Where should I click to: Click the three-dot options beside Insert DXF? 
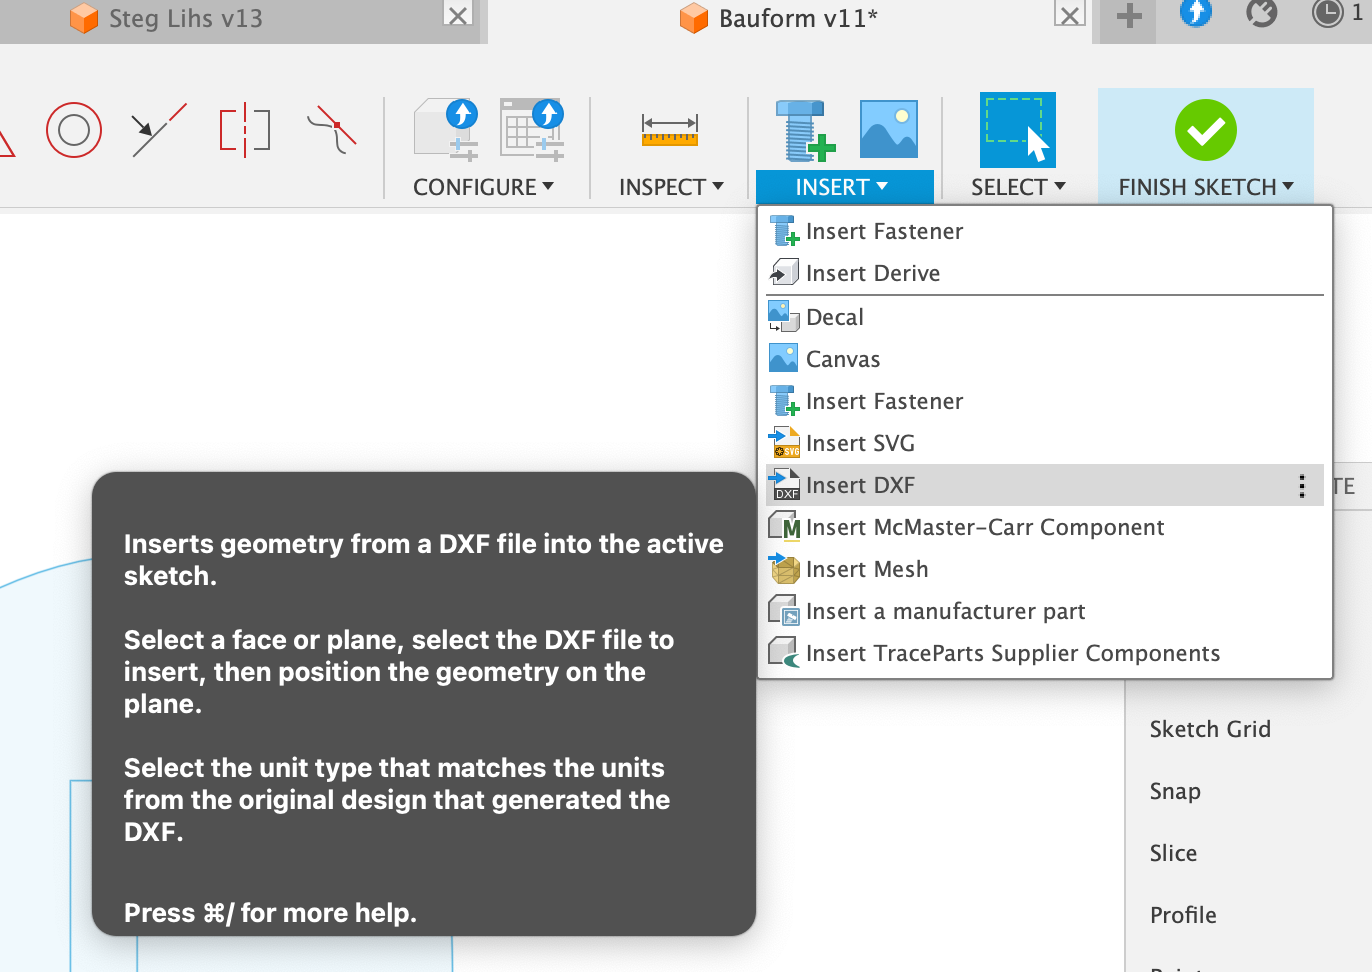click(1301, 486)
